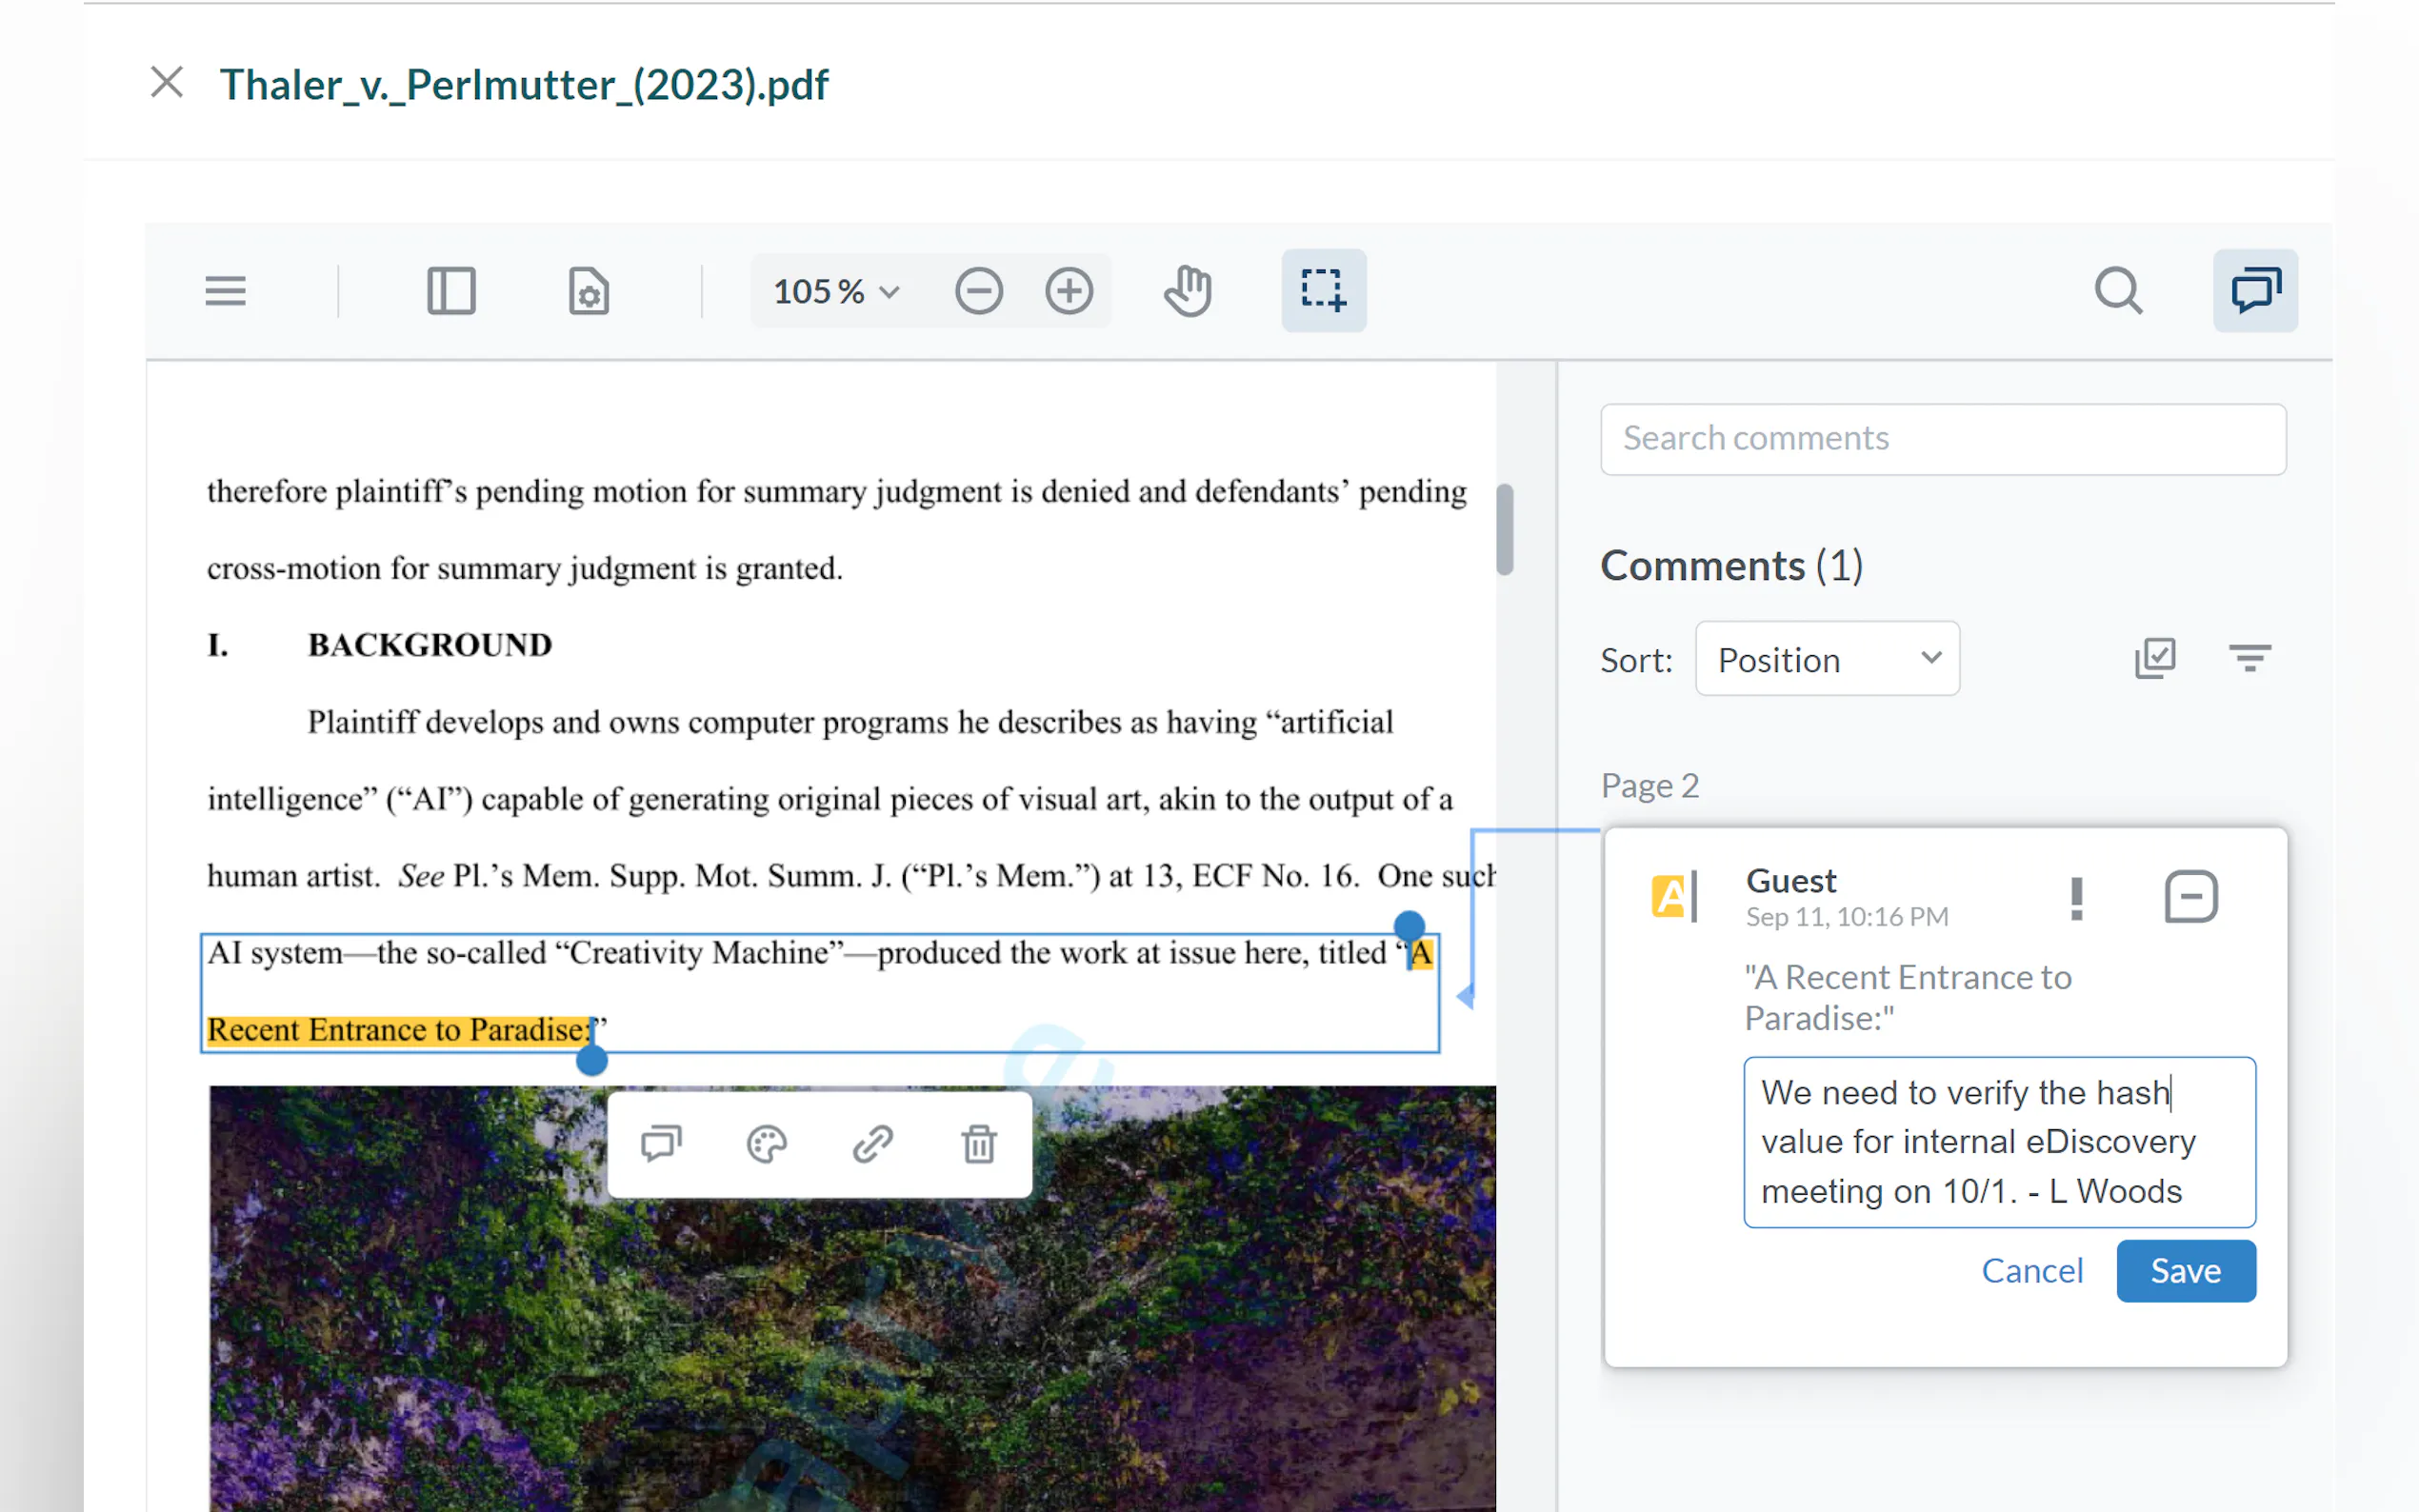
Task: Cancel editing the comment
Action: (x=2031, y=1270)
